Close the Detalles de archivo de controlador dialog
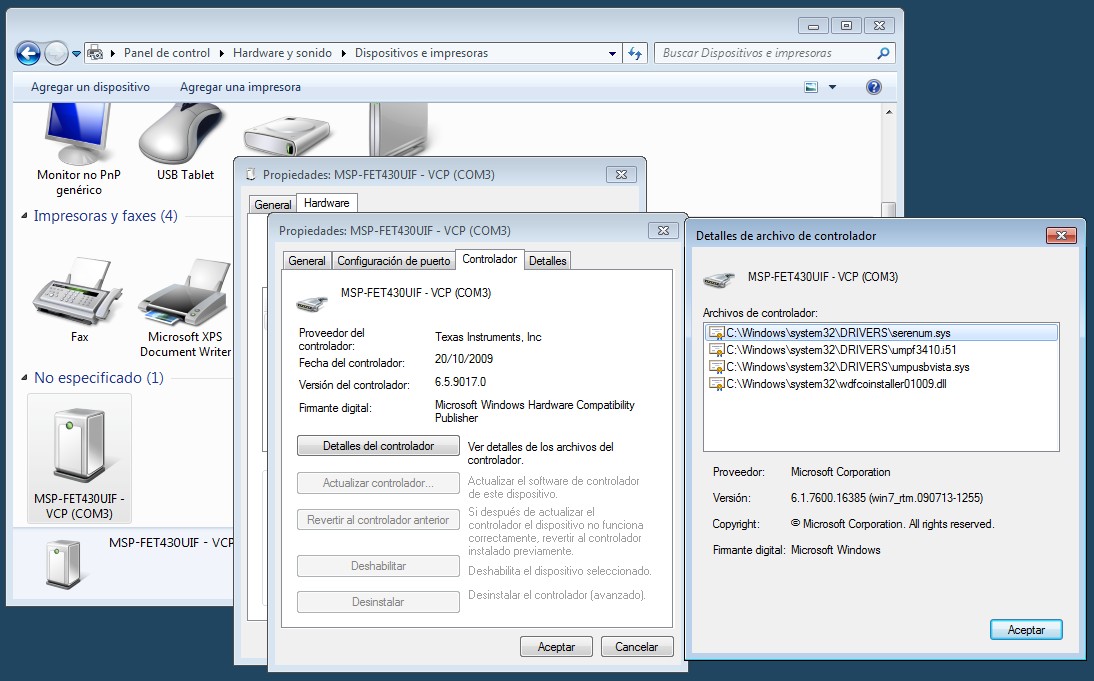The image size is (1094, 681). pyautogui.click(x=1061, y=236)
